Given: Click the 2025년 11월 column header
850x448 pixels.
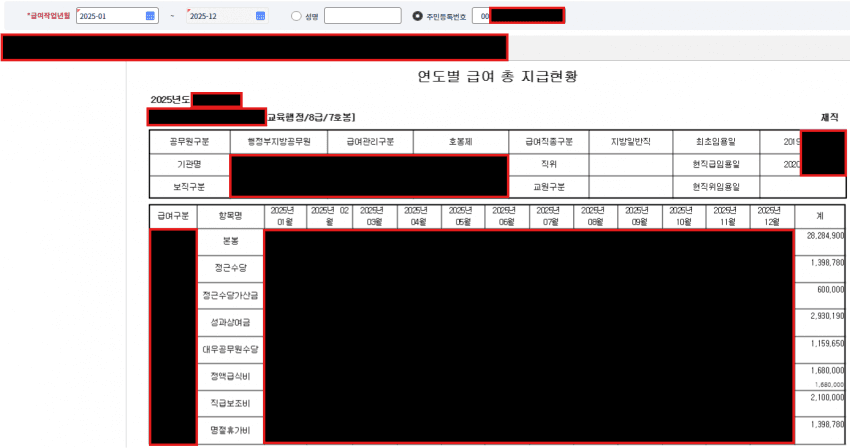Looking at the screenshot, I should tap(727, 216).
